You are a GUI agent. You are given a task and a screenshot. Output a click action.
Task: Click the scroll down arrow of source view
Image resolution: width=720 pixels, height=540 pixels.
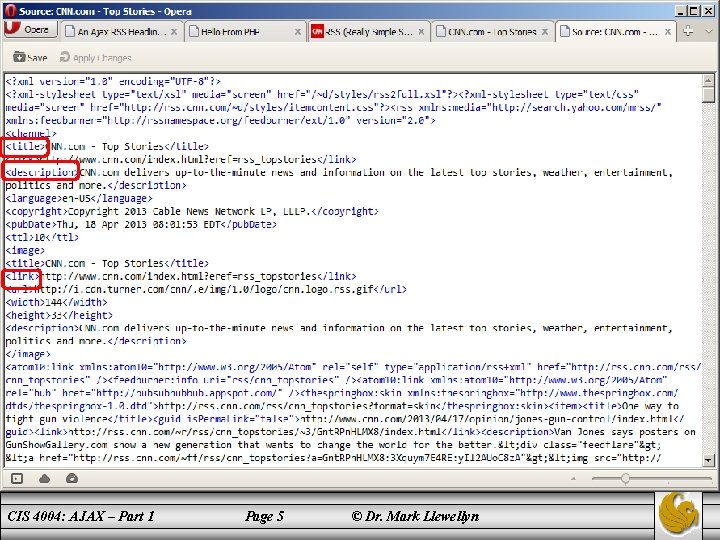pos(709,460)
